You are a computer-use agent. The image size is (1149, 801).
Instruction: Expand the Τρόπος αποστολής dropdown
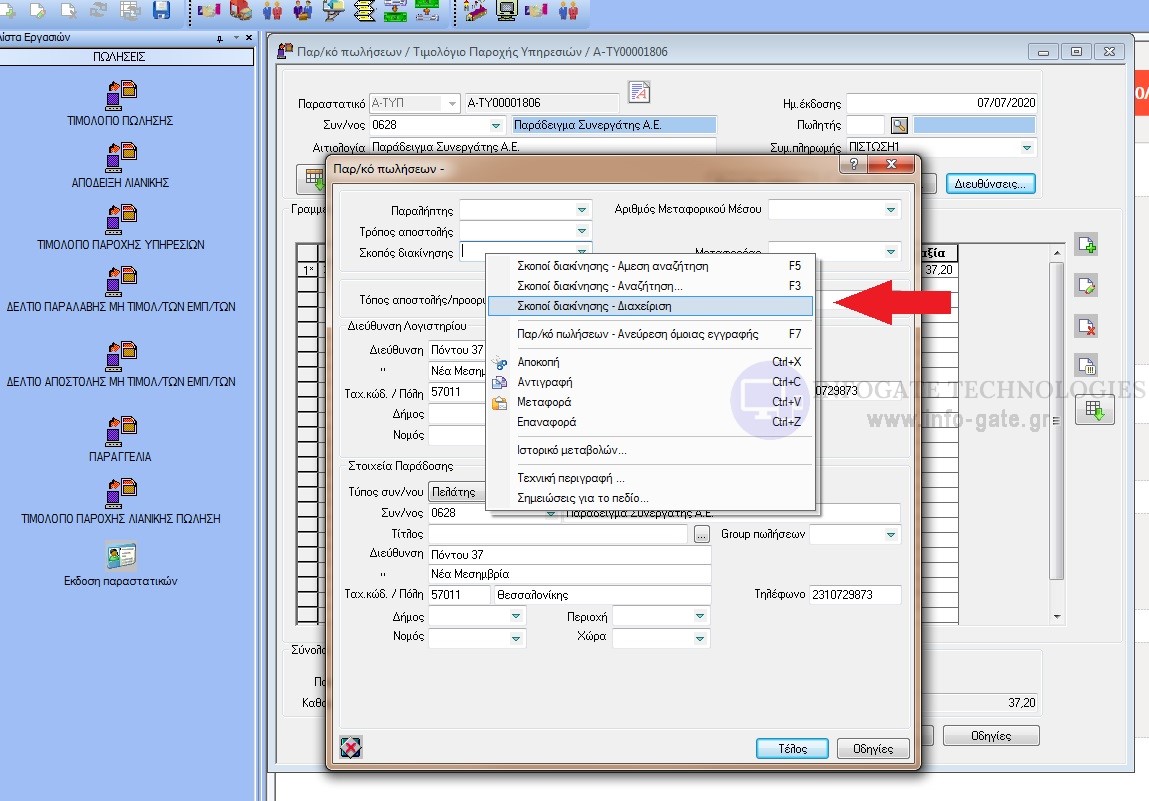tap(583, 232)
